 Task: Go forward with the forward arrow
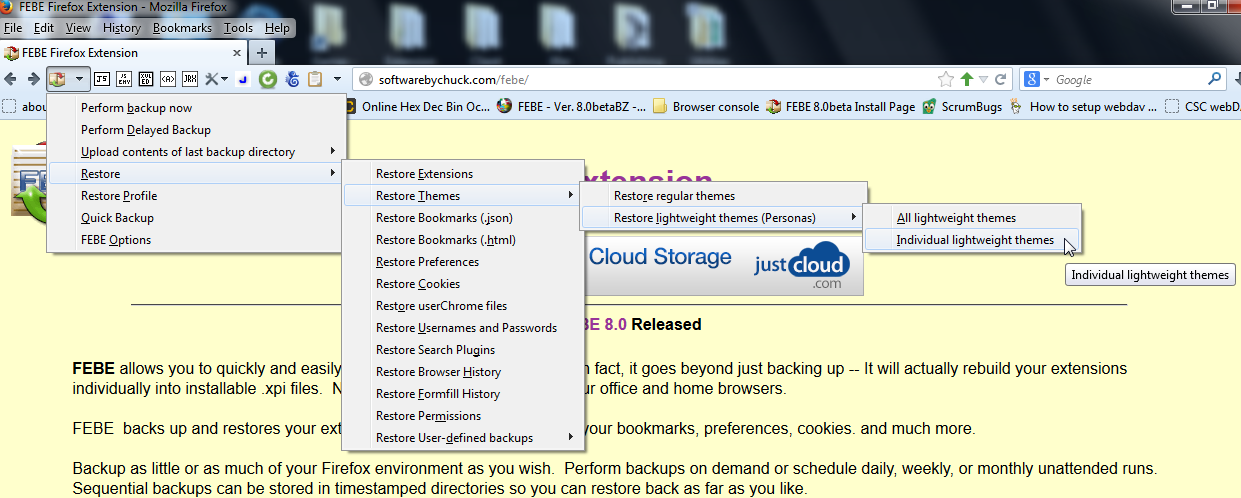(x=33, y=79)
